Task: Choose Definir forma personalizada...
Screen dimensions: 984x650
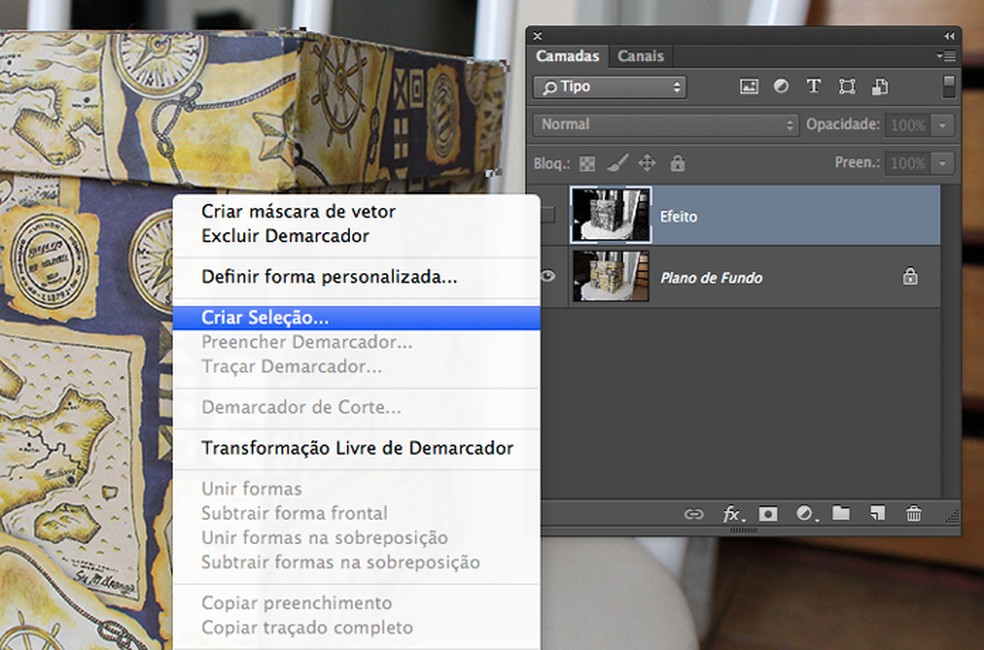Action: (356, 277)
